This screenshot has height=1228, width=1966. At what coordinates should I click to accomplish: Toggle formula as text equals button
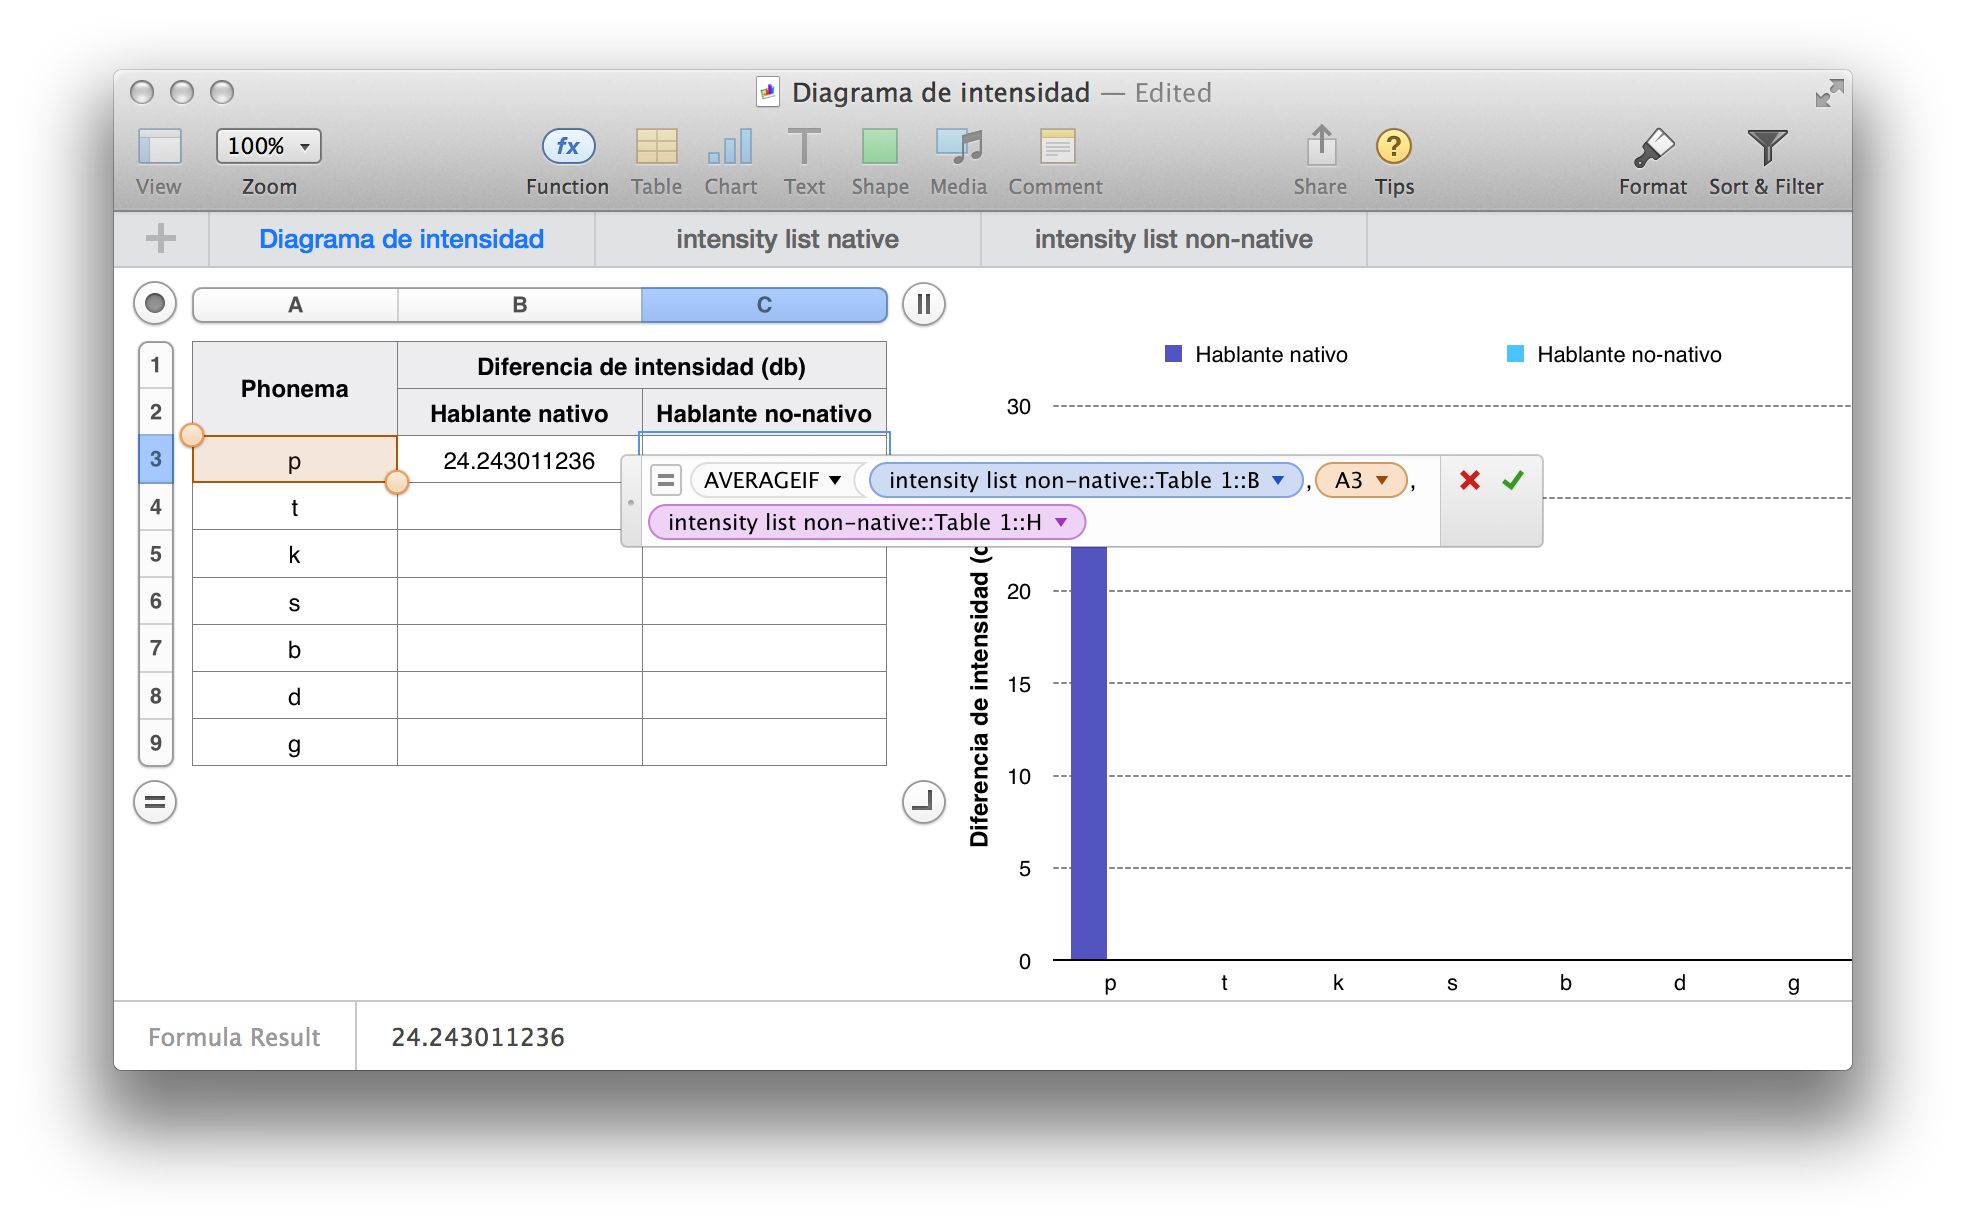[665, 480]
